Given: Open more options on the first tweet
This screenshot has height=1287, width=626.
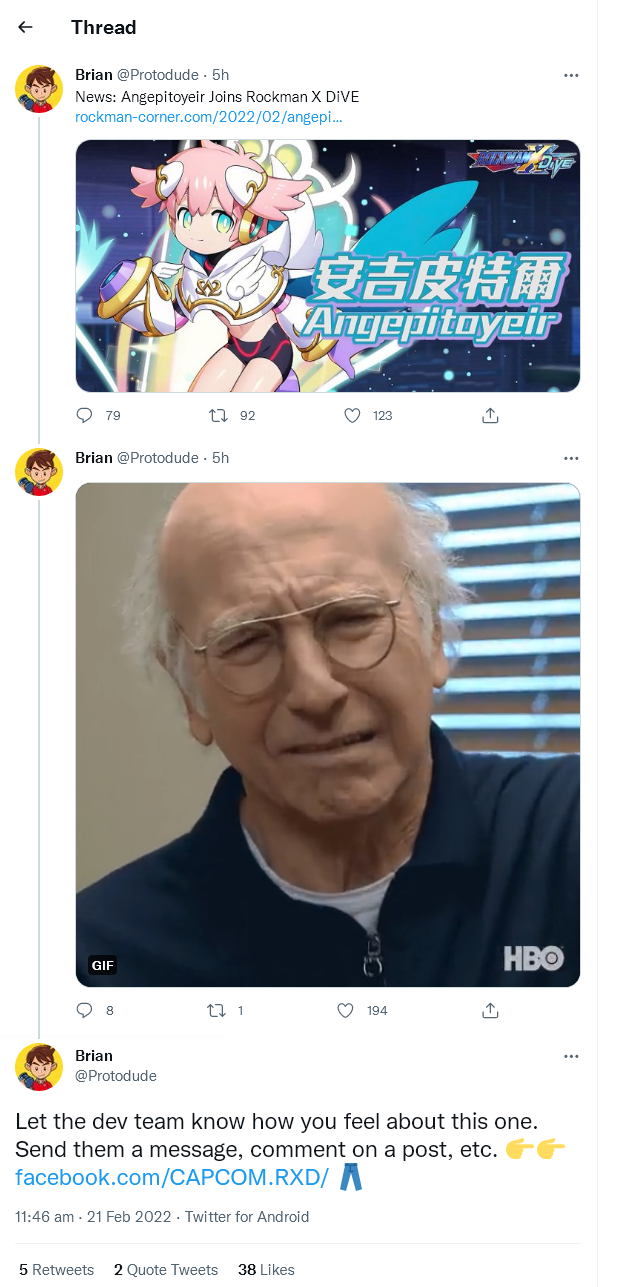Looking at the screenshot, I should coord(571,75).
